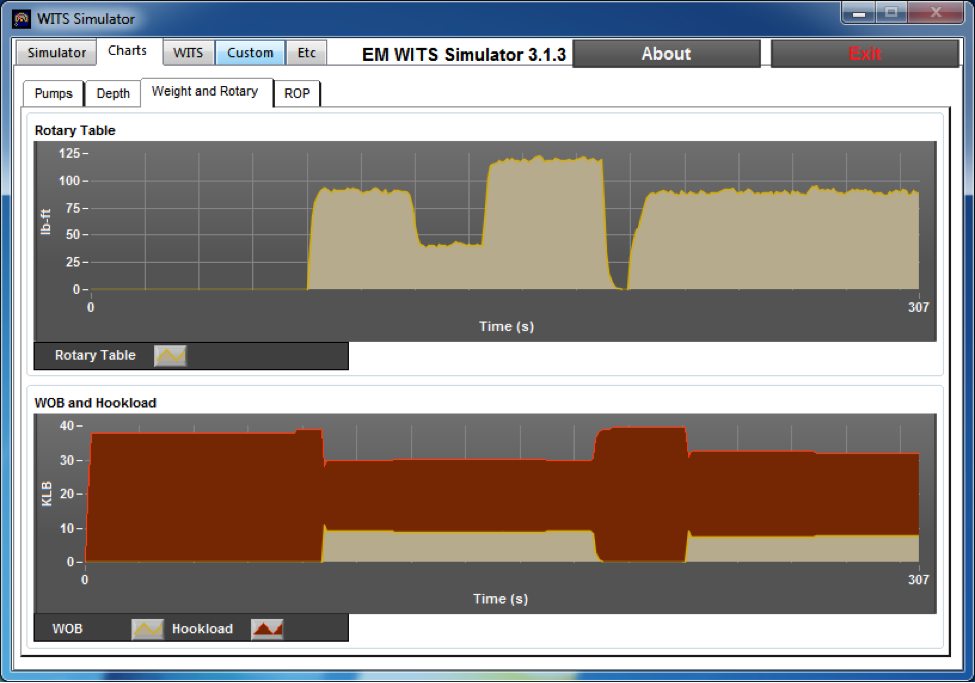Switch to the Custom tab
The height and width of the screenshot is (683, 975).
point(249,52)
